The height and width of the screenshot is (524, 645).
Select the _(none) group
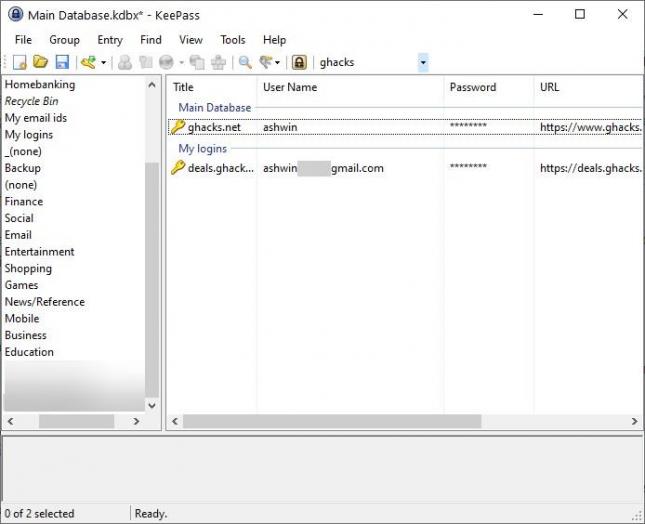[23, 152]
